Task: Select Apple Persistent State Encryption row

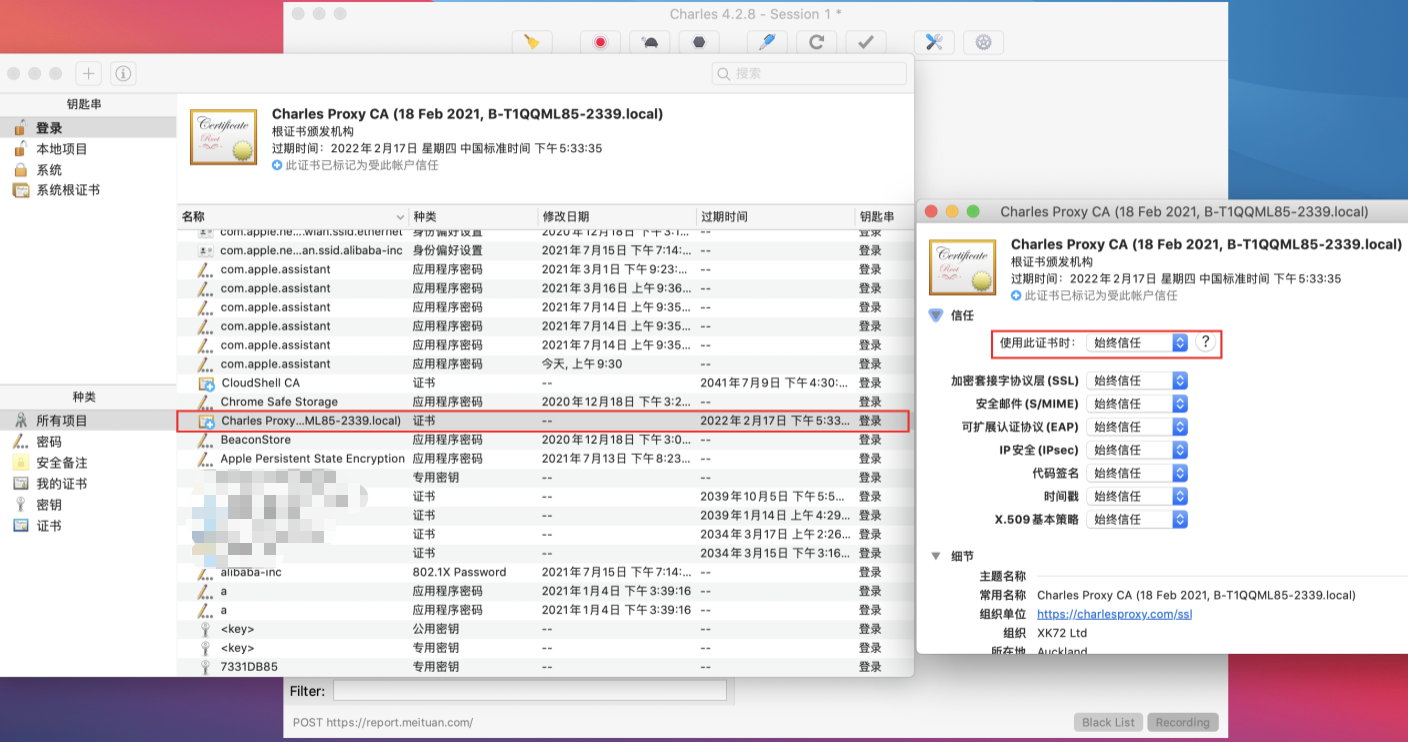Action: [x=545, y=459]
